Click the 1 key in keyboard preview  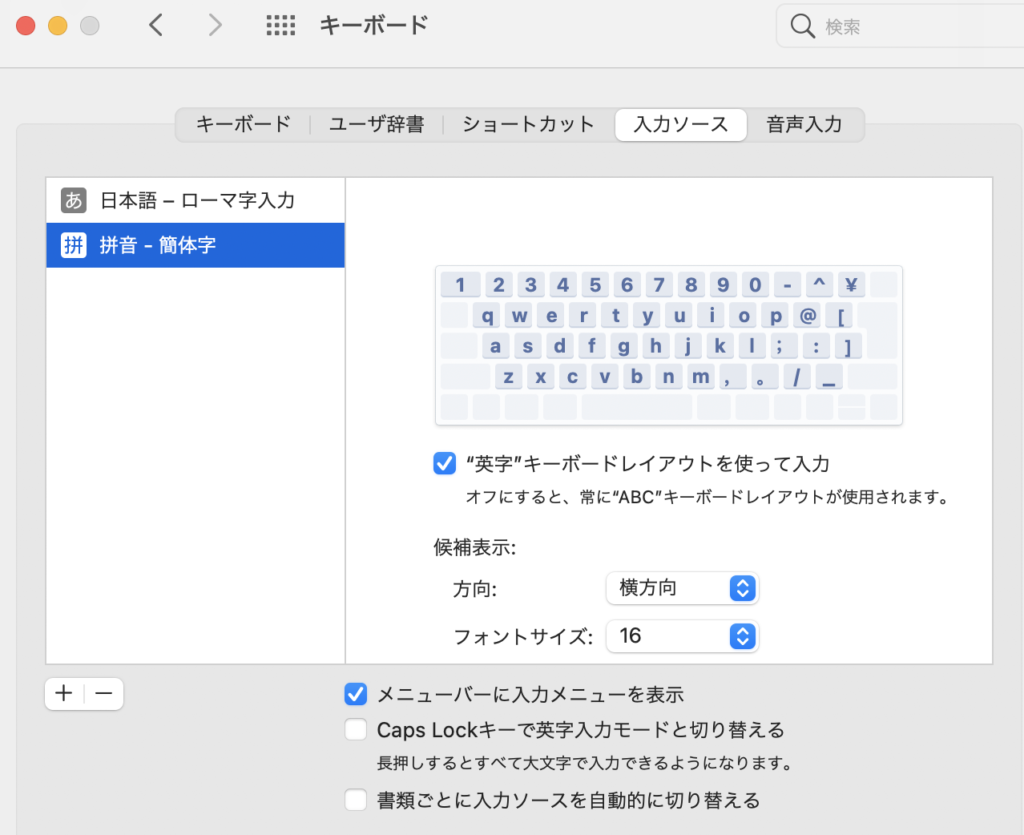tap(460, 285)
